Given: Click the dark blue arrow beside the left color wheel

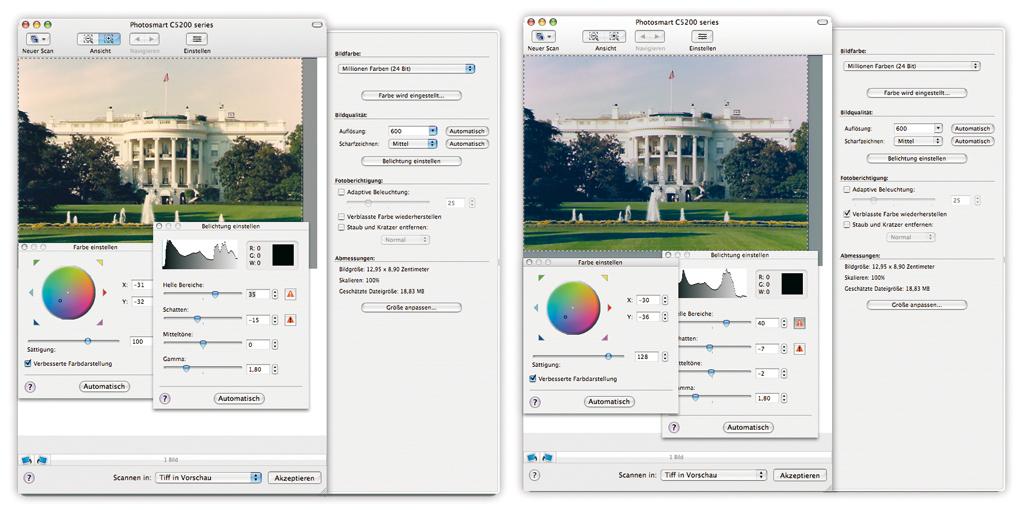Looking at the screenshot, I should [x=36, y=322].
